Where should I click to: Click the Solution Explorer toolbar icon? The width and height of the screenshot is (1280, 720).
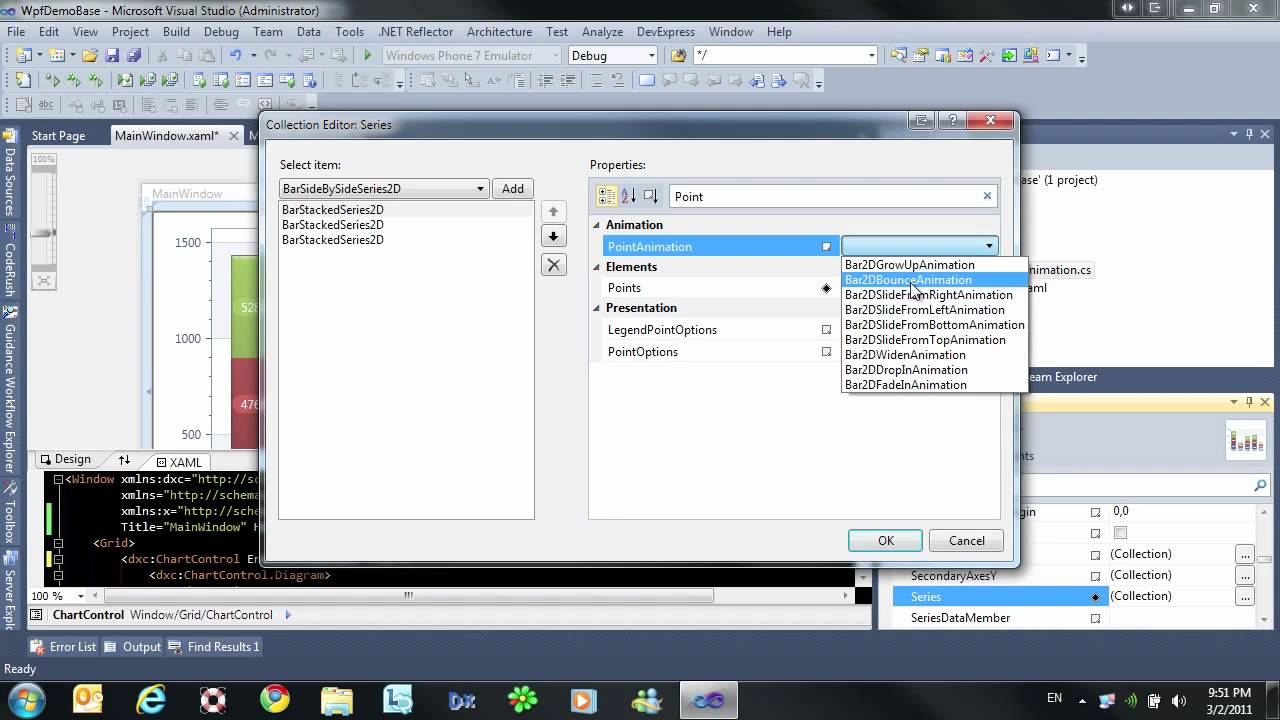click(898, 56)
